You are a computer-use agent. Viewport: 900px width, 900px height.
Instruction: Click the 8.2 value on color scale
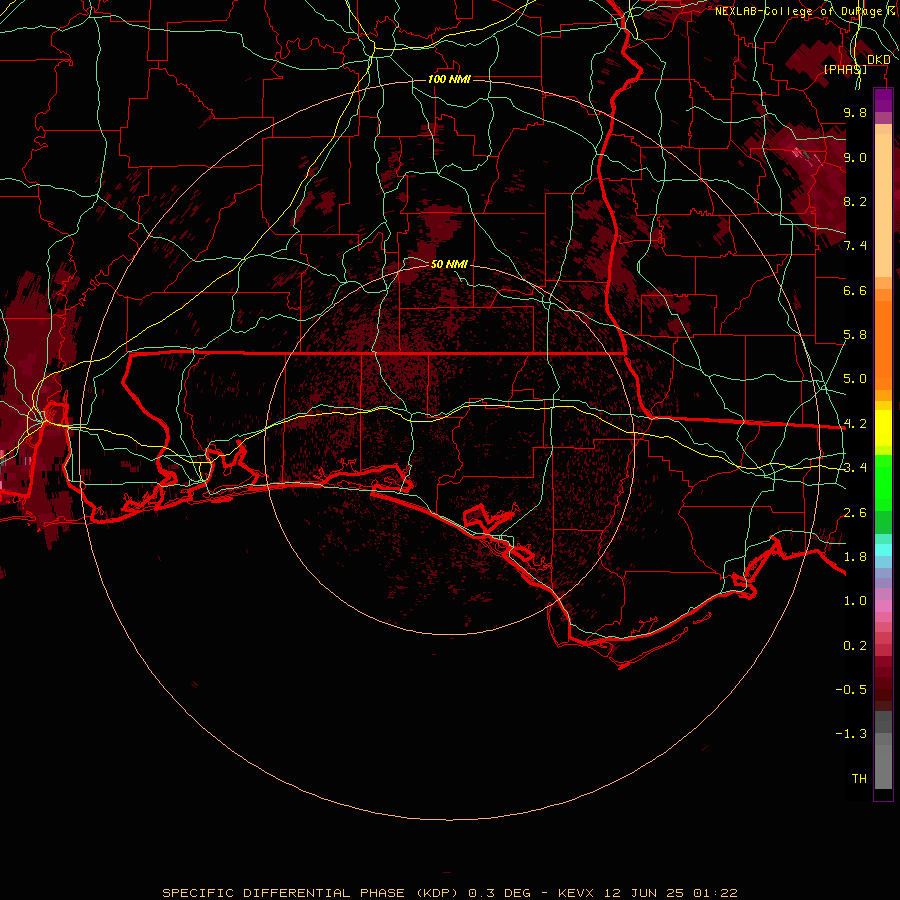coord(855,201)
